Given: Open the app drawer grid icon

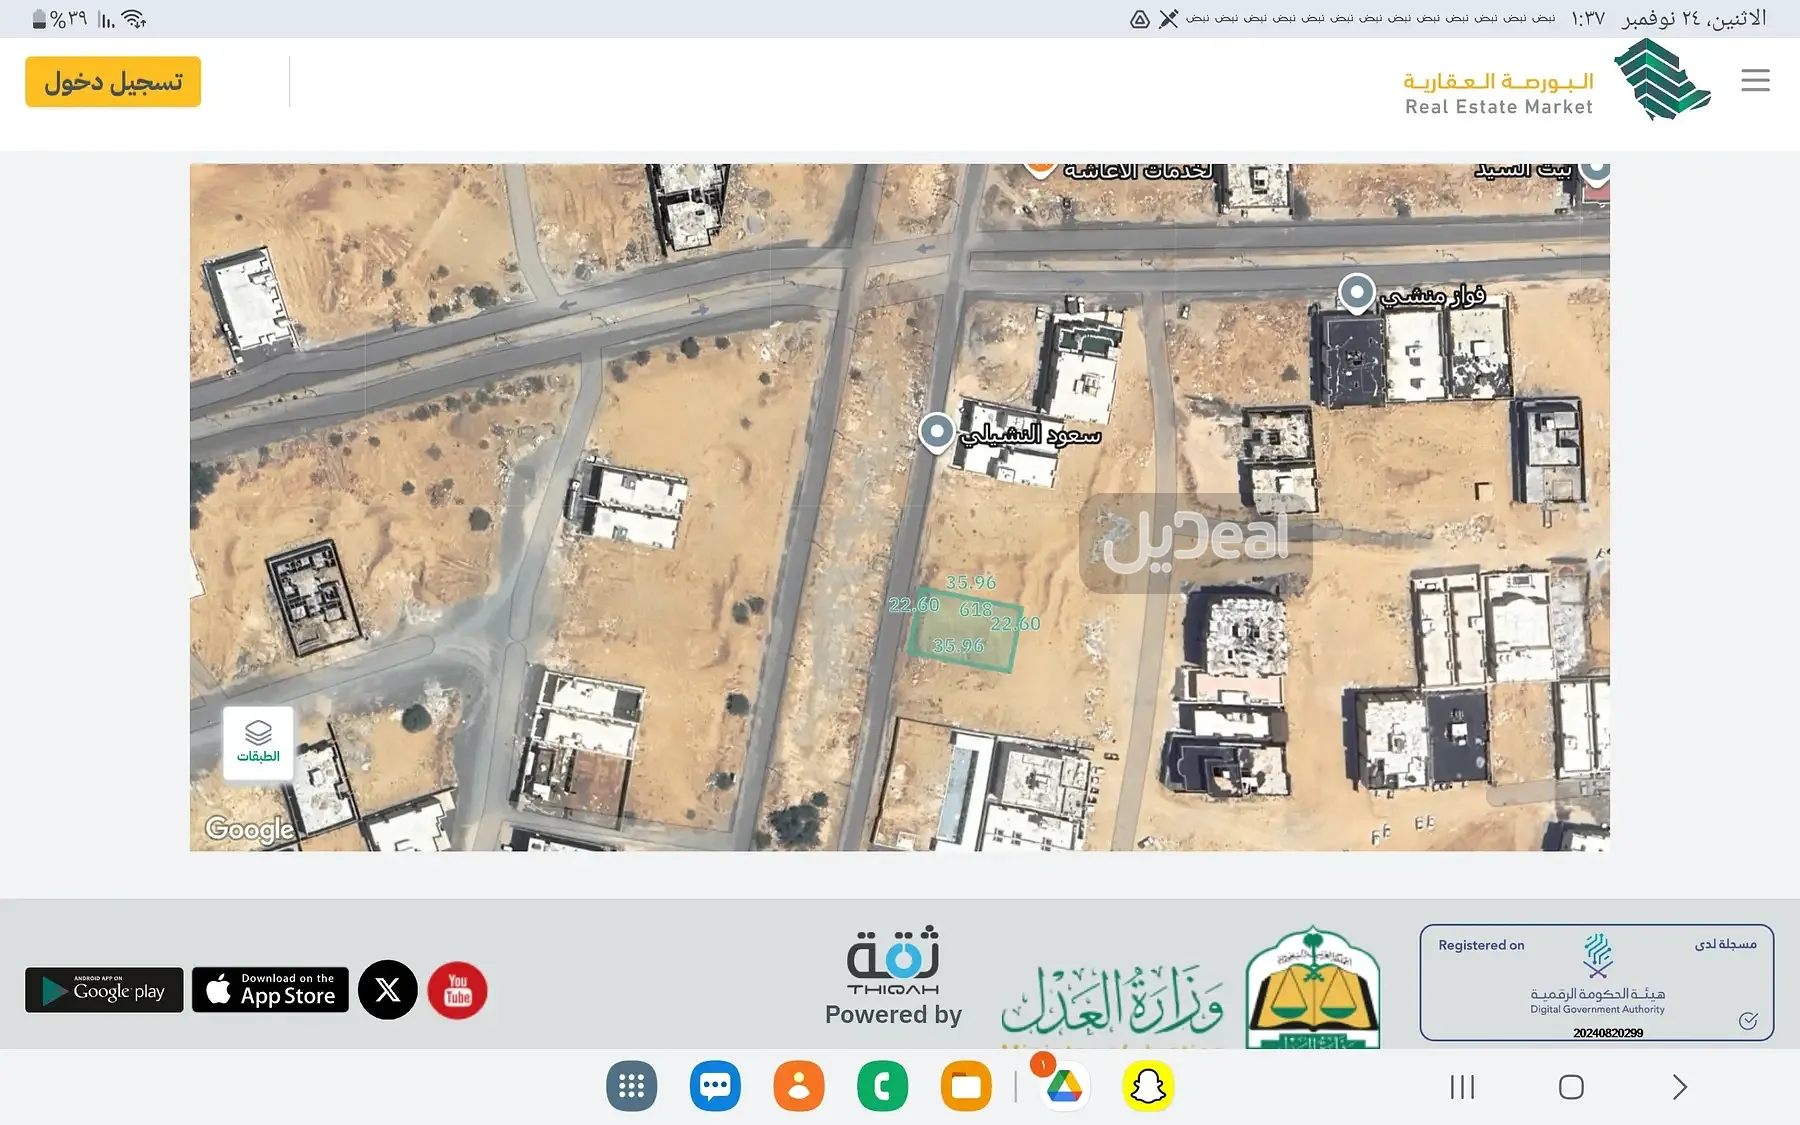Looking at the screenshot, I should [x=631, y=1087].
